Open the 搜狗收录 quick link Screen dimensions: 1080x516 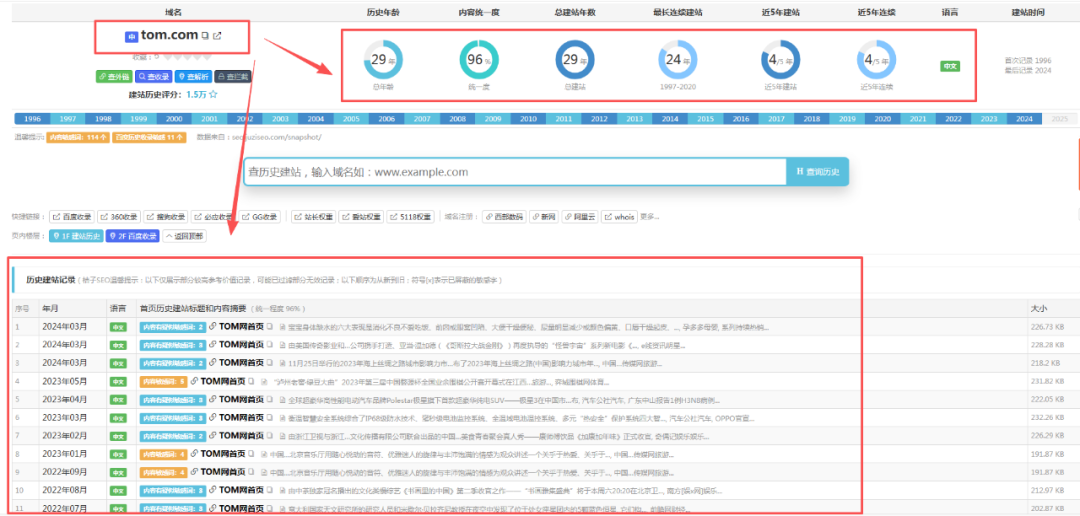tap(167, 216)
